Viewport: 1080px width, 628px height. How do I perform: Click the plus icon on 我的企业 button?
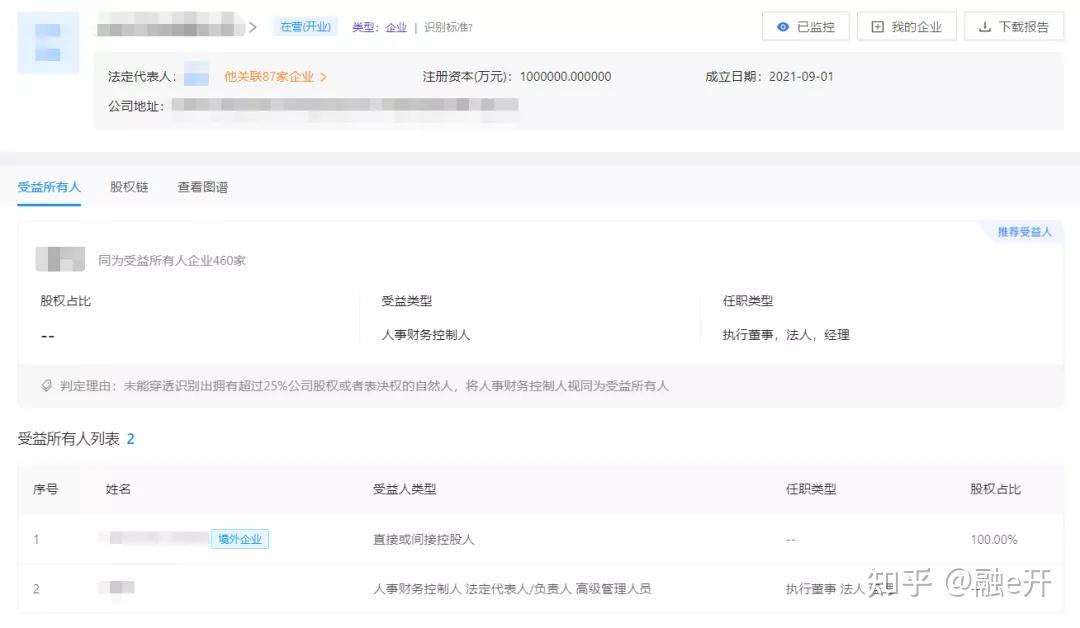point(878,27)
